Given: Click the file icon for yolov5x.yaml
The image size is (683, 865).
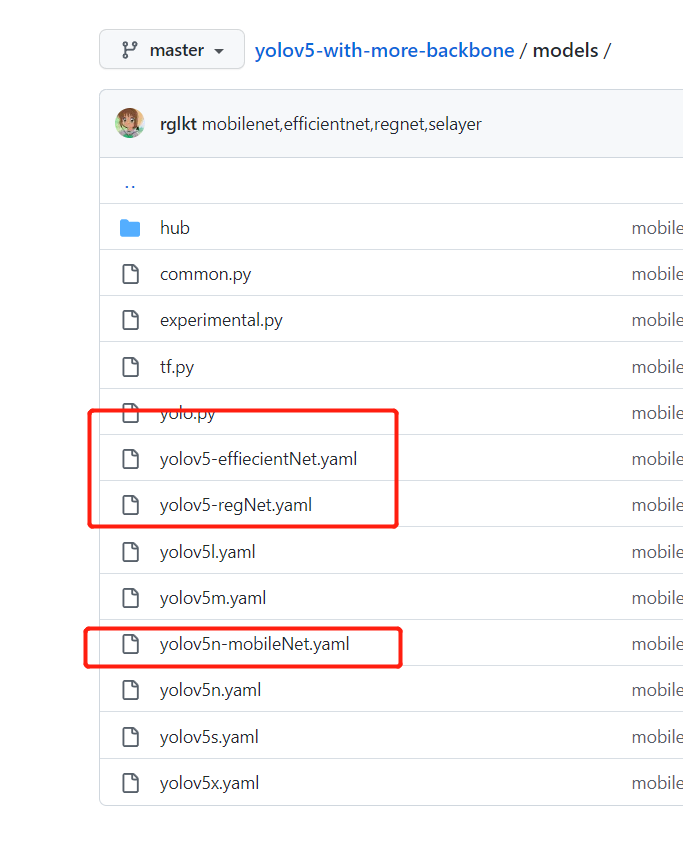Looking at the screenshot, I should coord(131,783).
